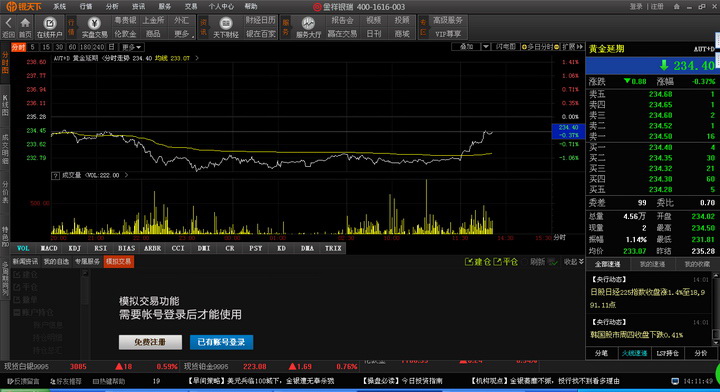Select the KDJ indicator tab
Image resolution: width=720 pixels, height=392 pixels.
click(x=74, y=248)
